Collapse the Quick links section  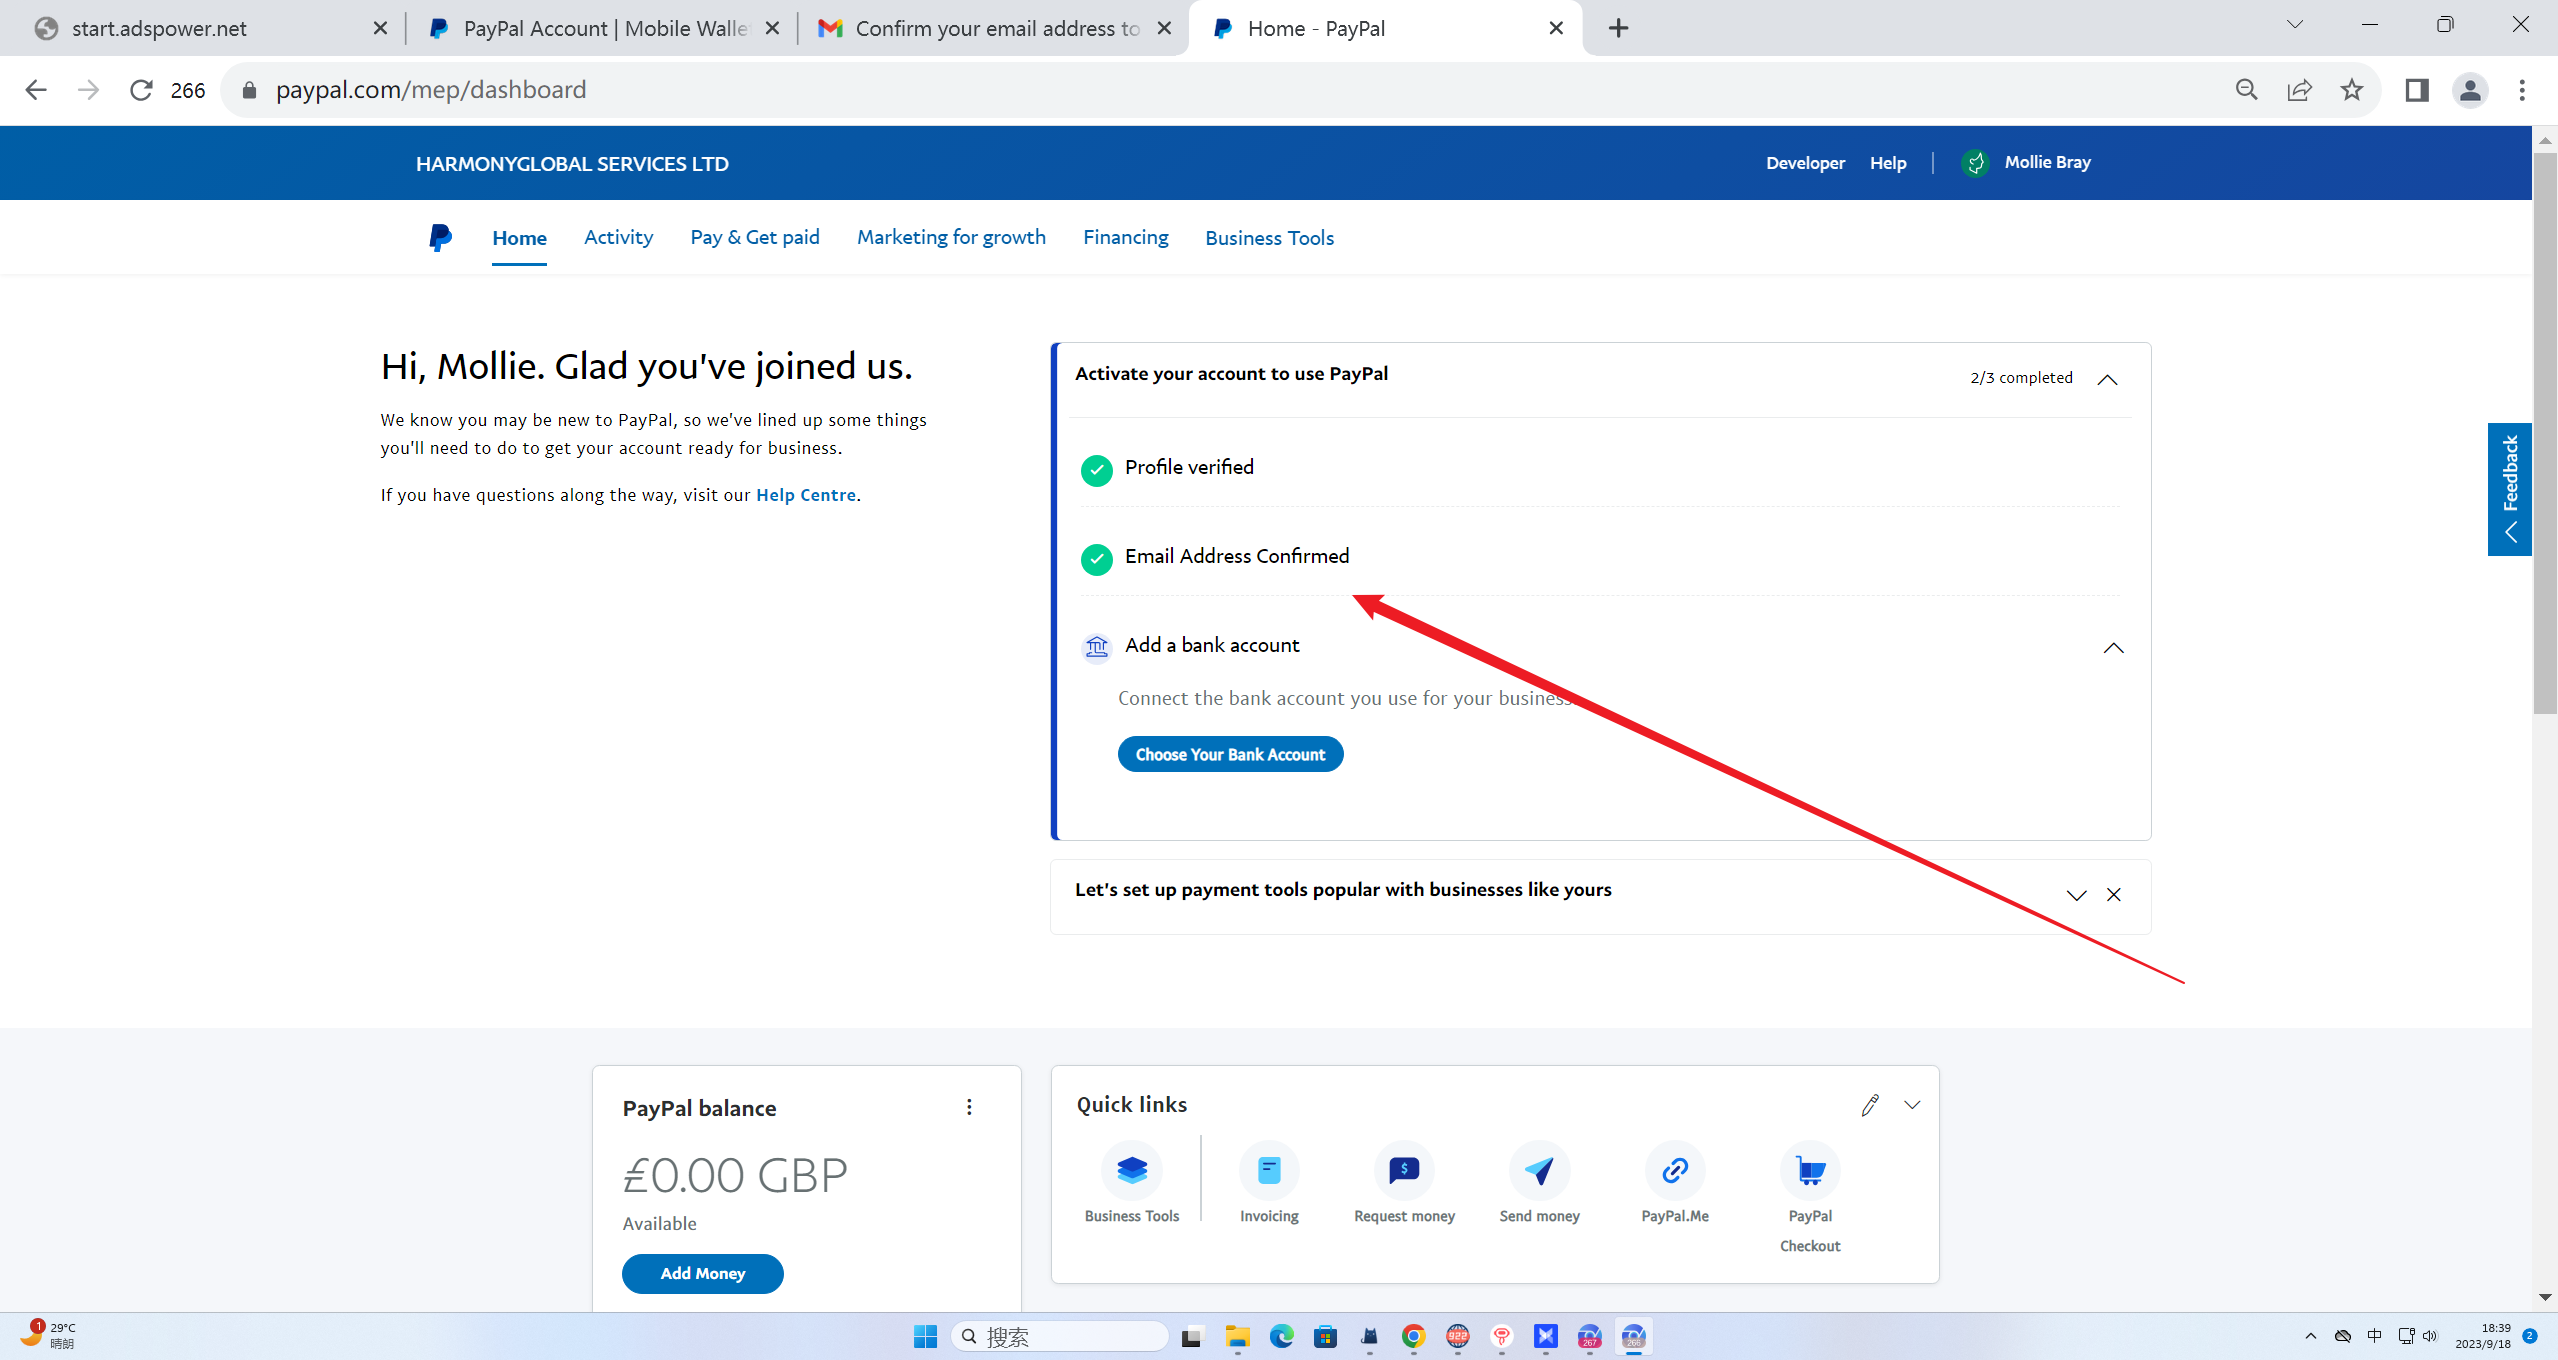(x=1912, y=1105)
